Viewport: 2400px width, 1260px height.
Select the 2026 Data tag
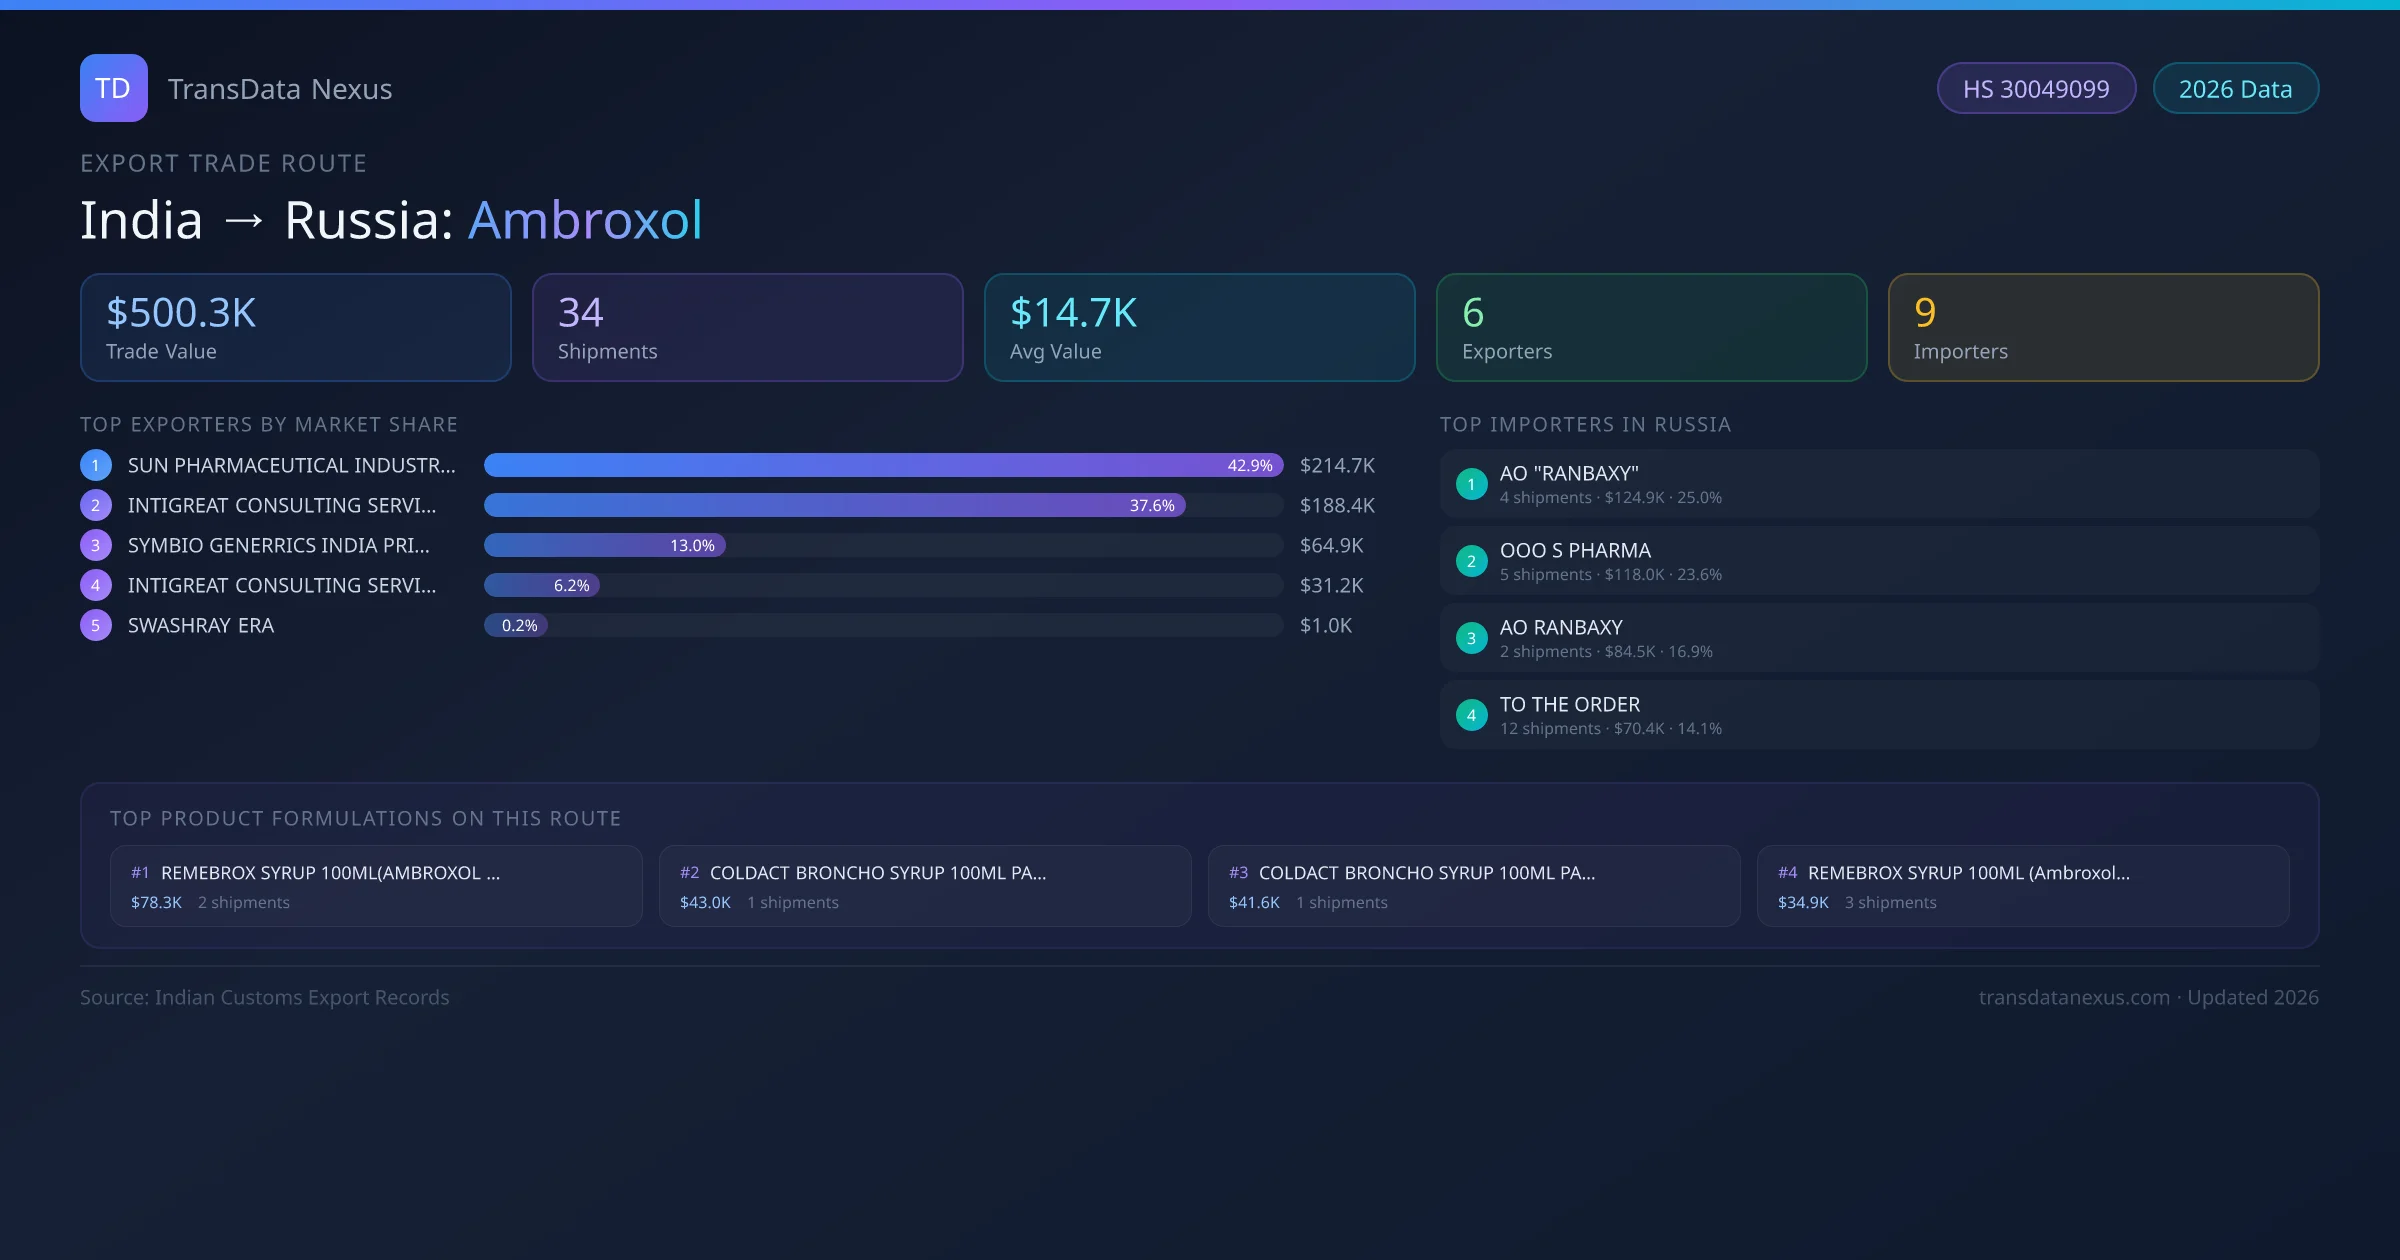click(2235, 89)
